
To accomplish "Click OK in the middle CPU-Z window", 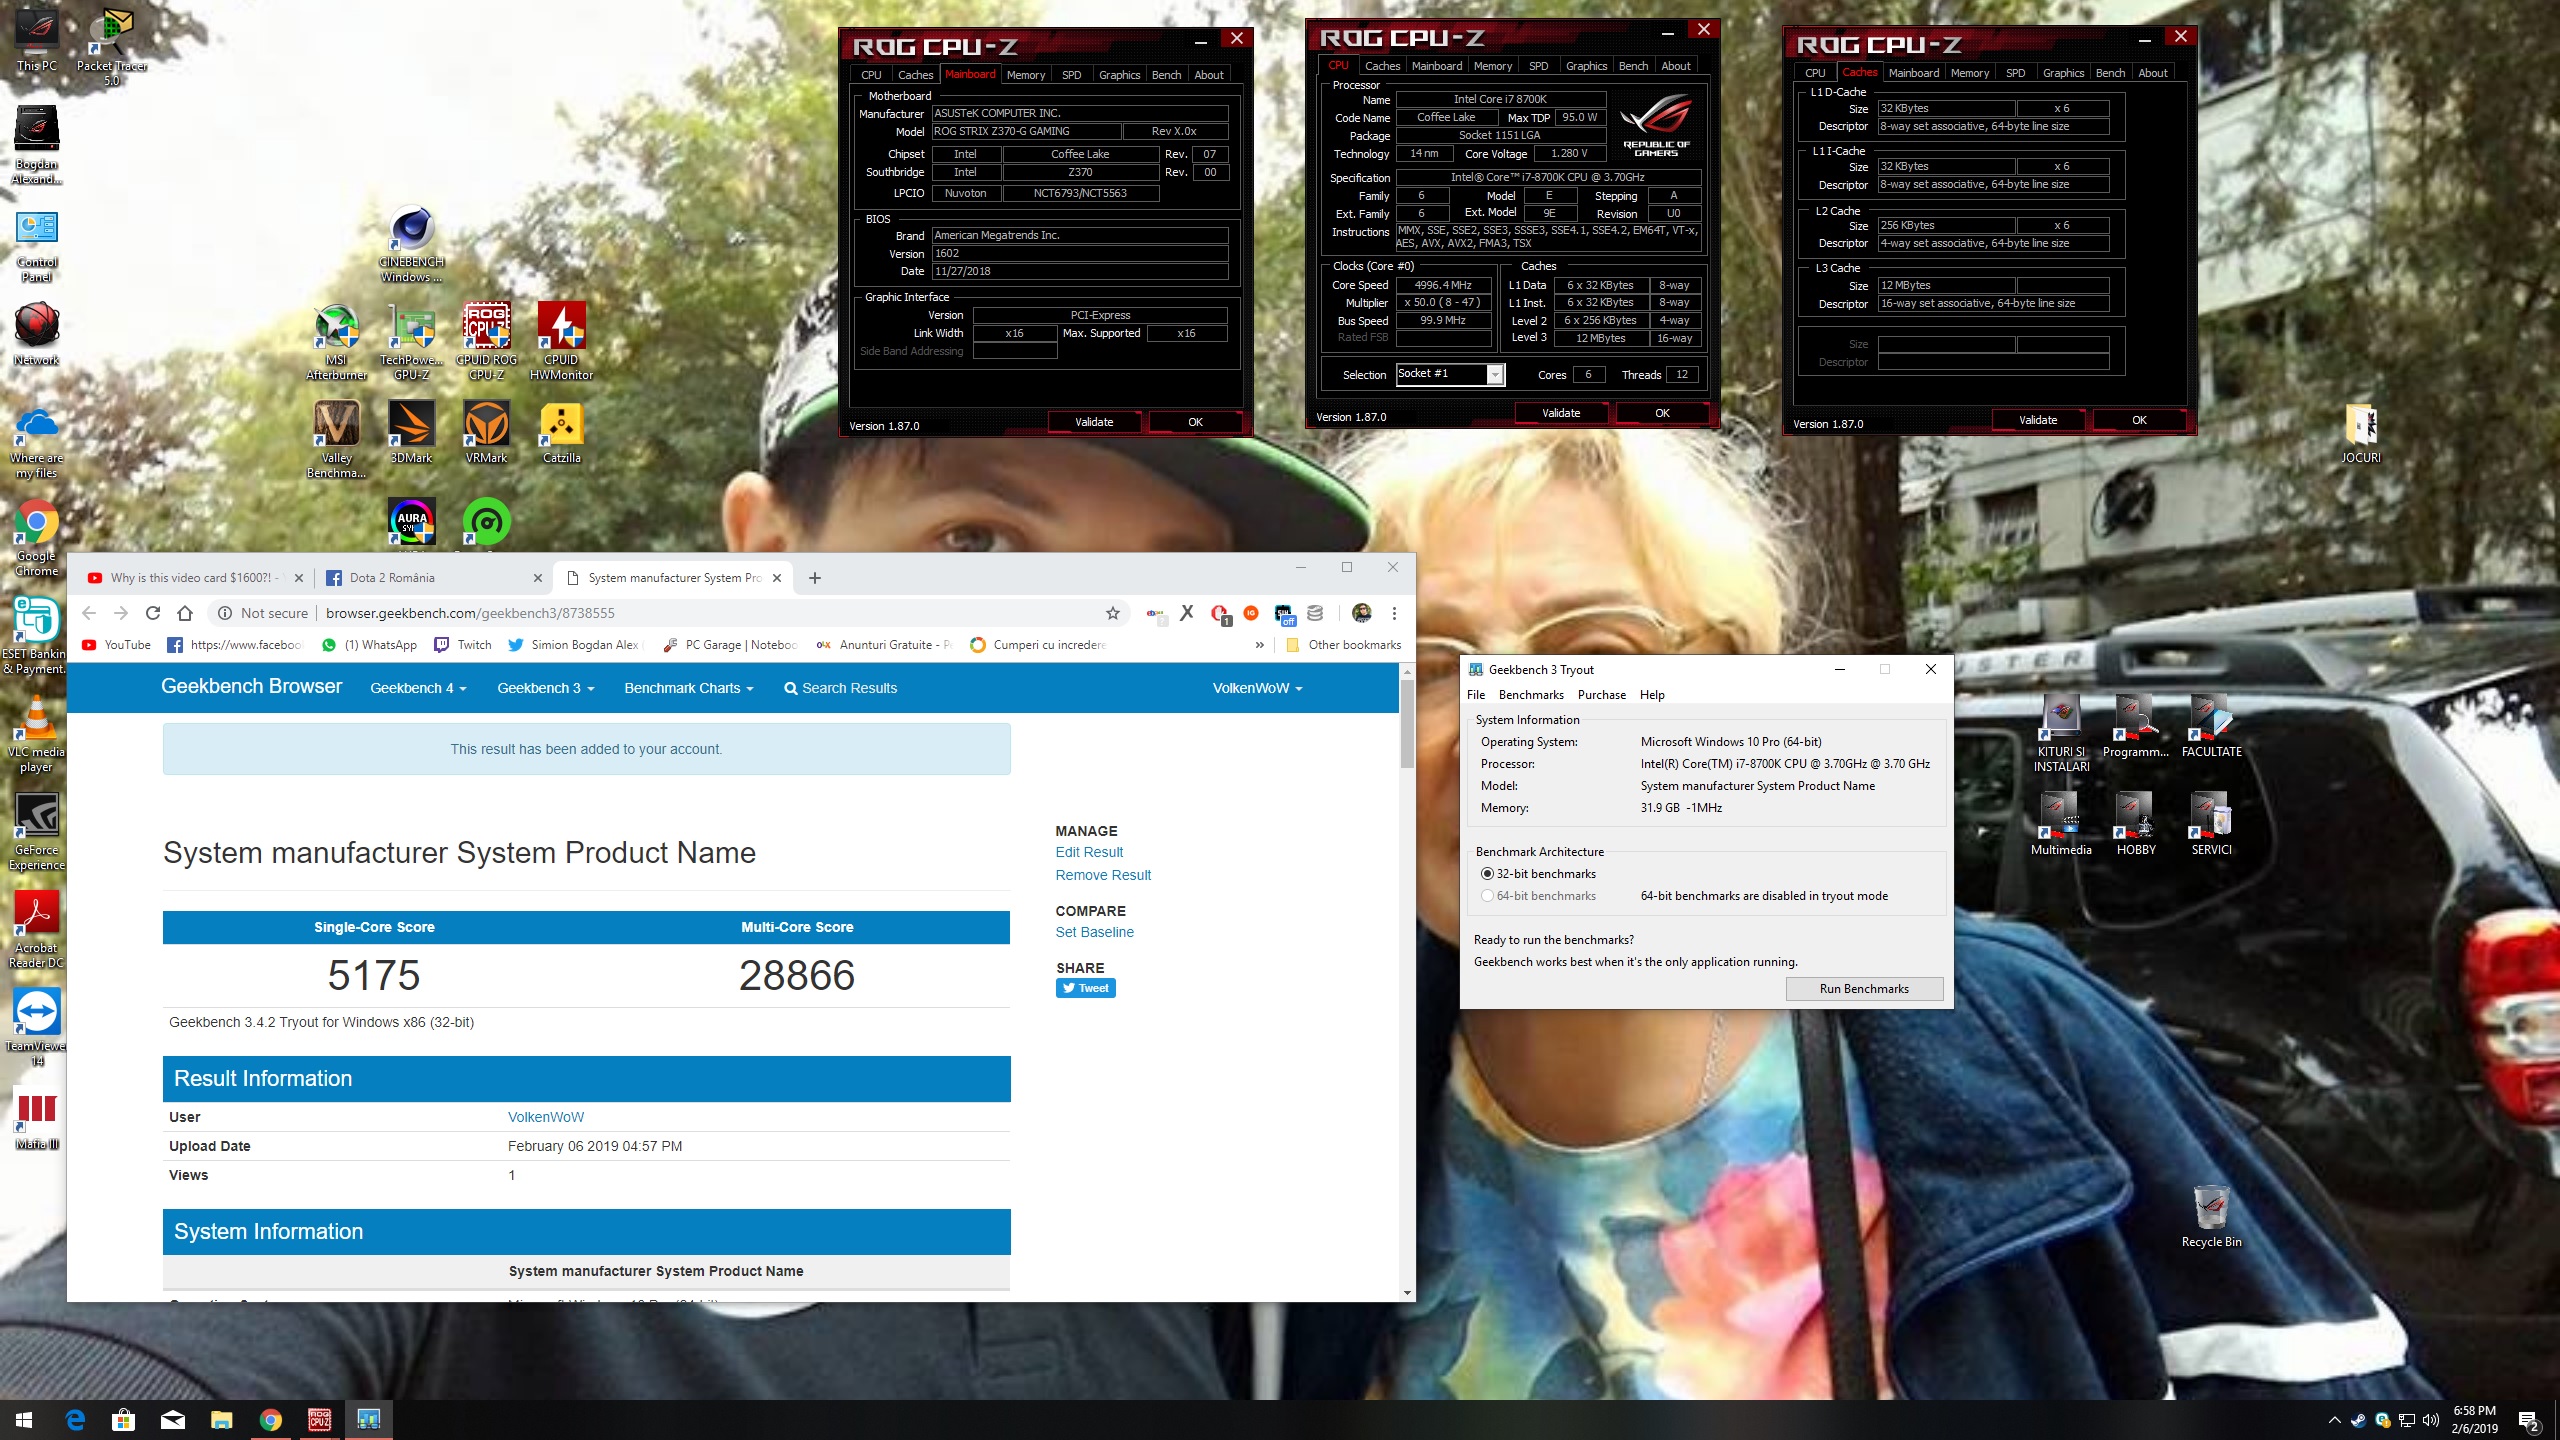I will pos(1662,413).
